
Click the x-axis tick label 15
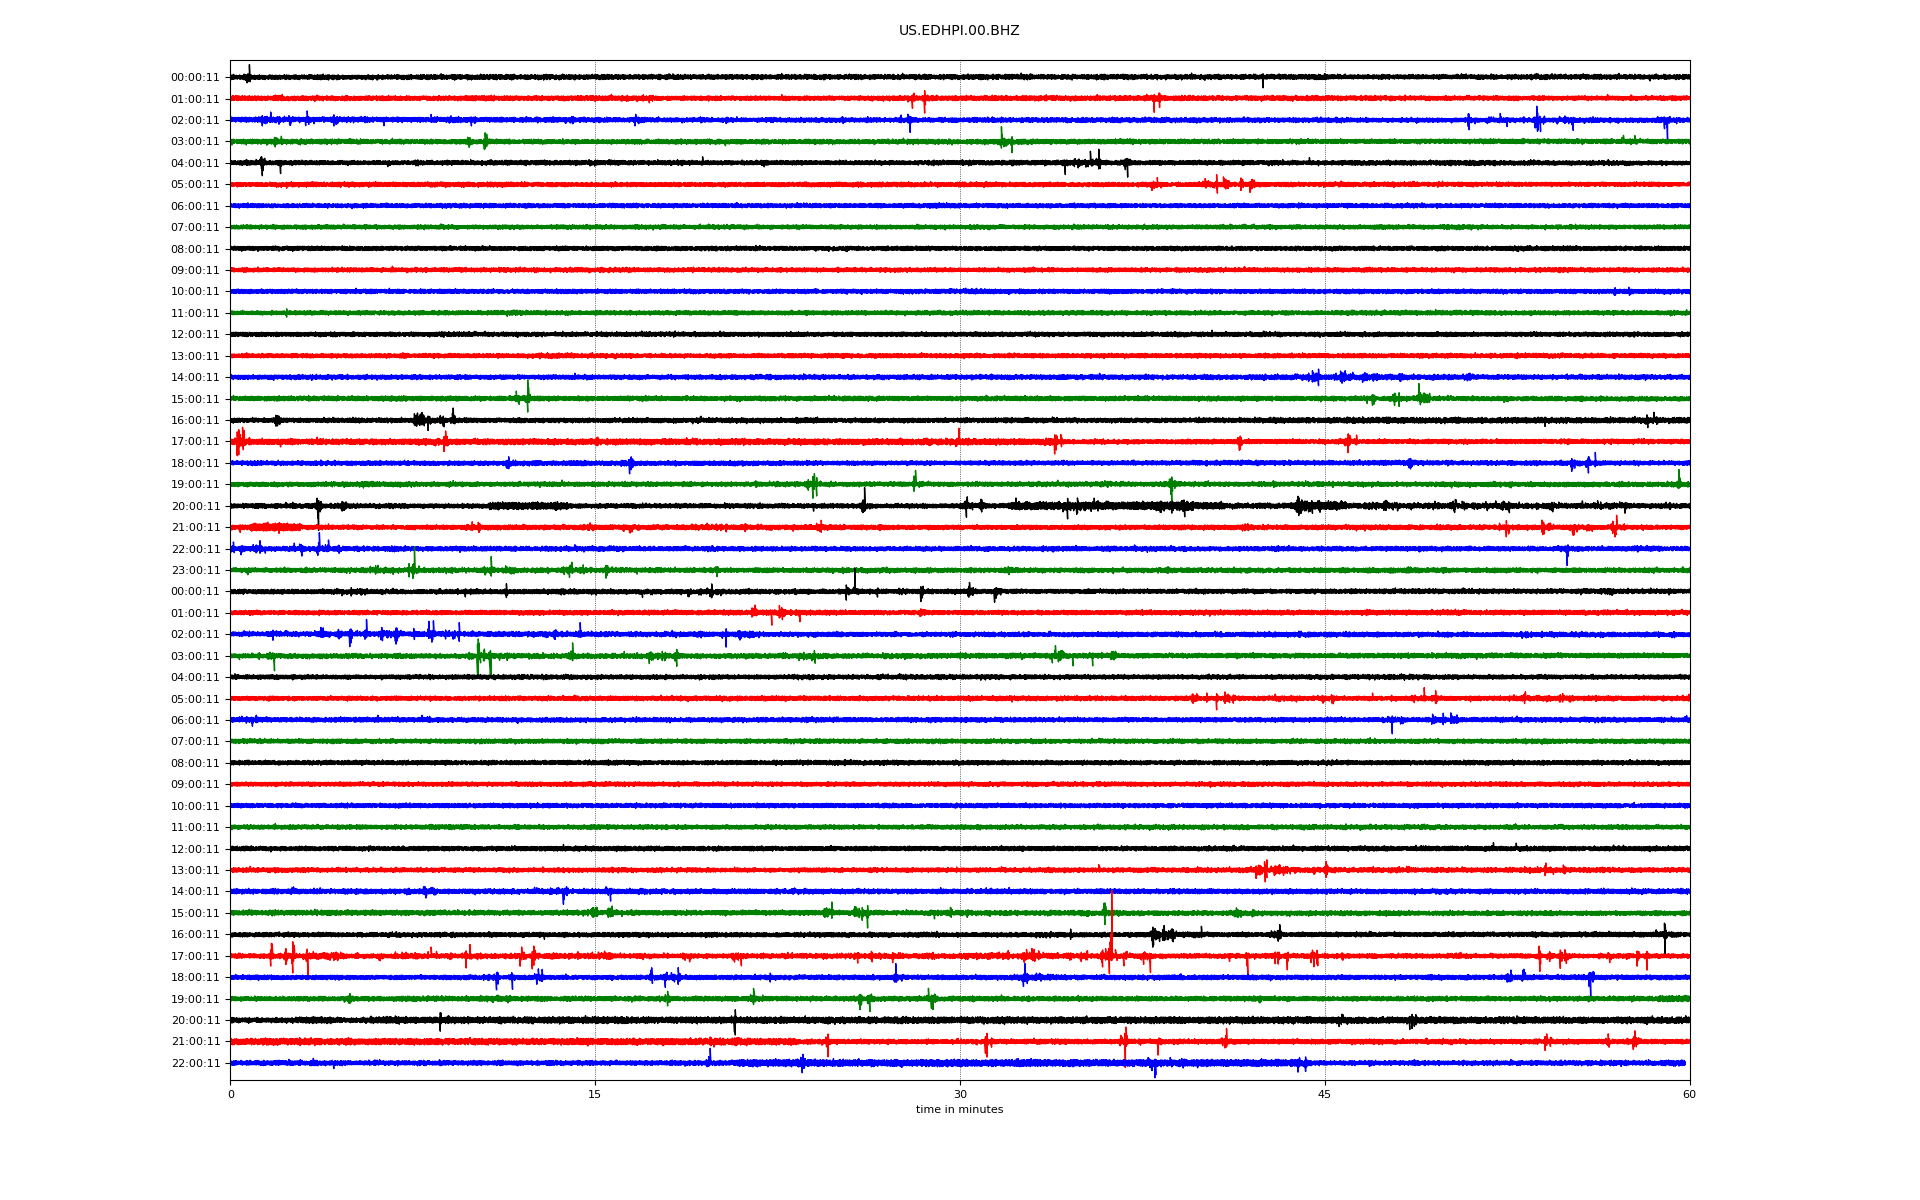(x=595, y=1094)
